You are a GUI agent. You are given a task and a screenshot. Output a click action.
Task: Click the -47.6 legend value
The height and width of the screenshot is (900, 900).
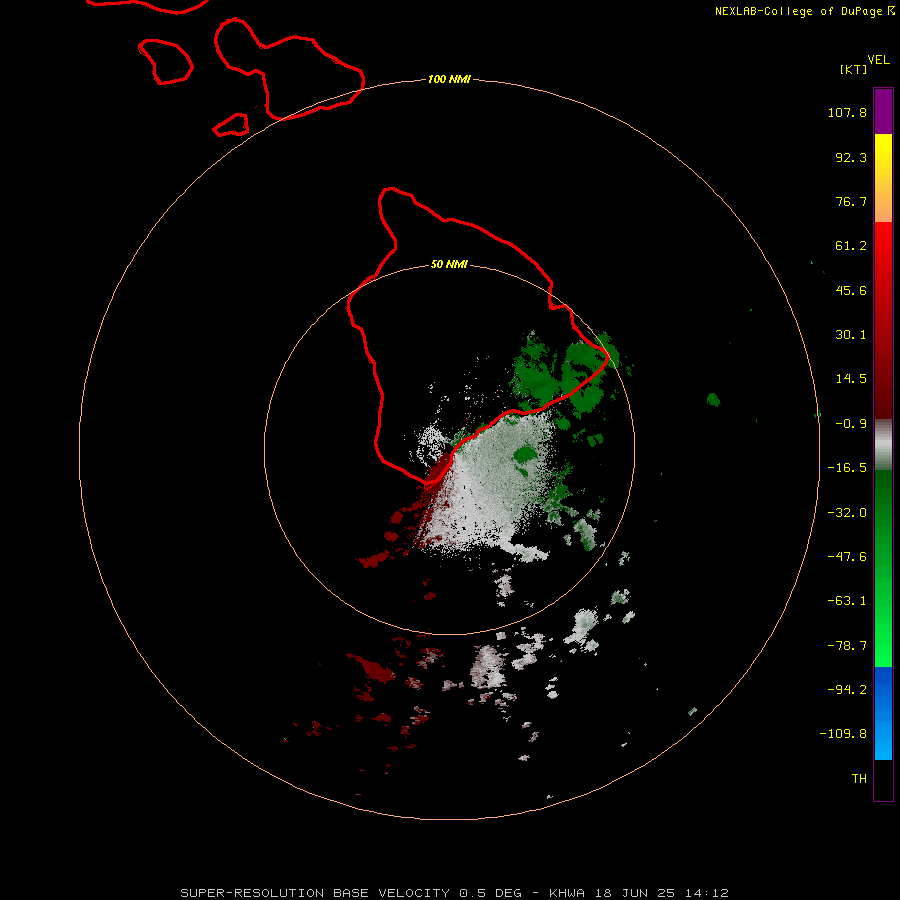847,557
